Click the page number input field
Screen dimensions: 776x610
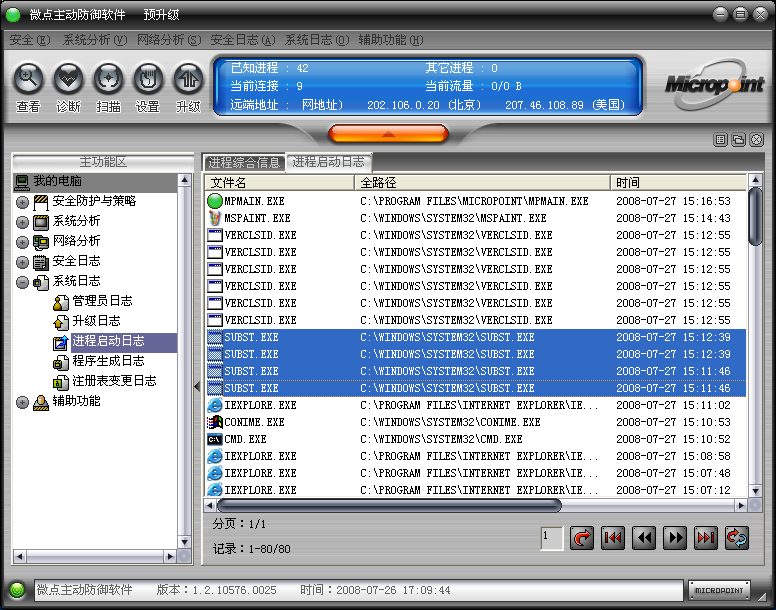552,538
